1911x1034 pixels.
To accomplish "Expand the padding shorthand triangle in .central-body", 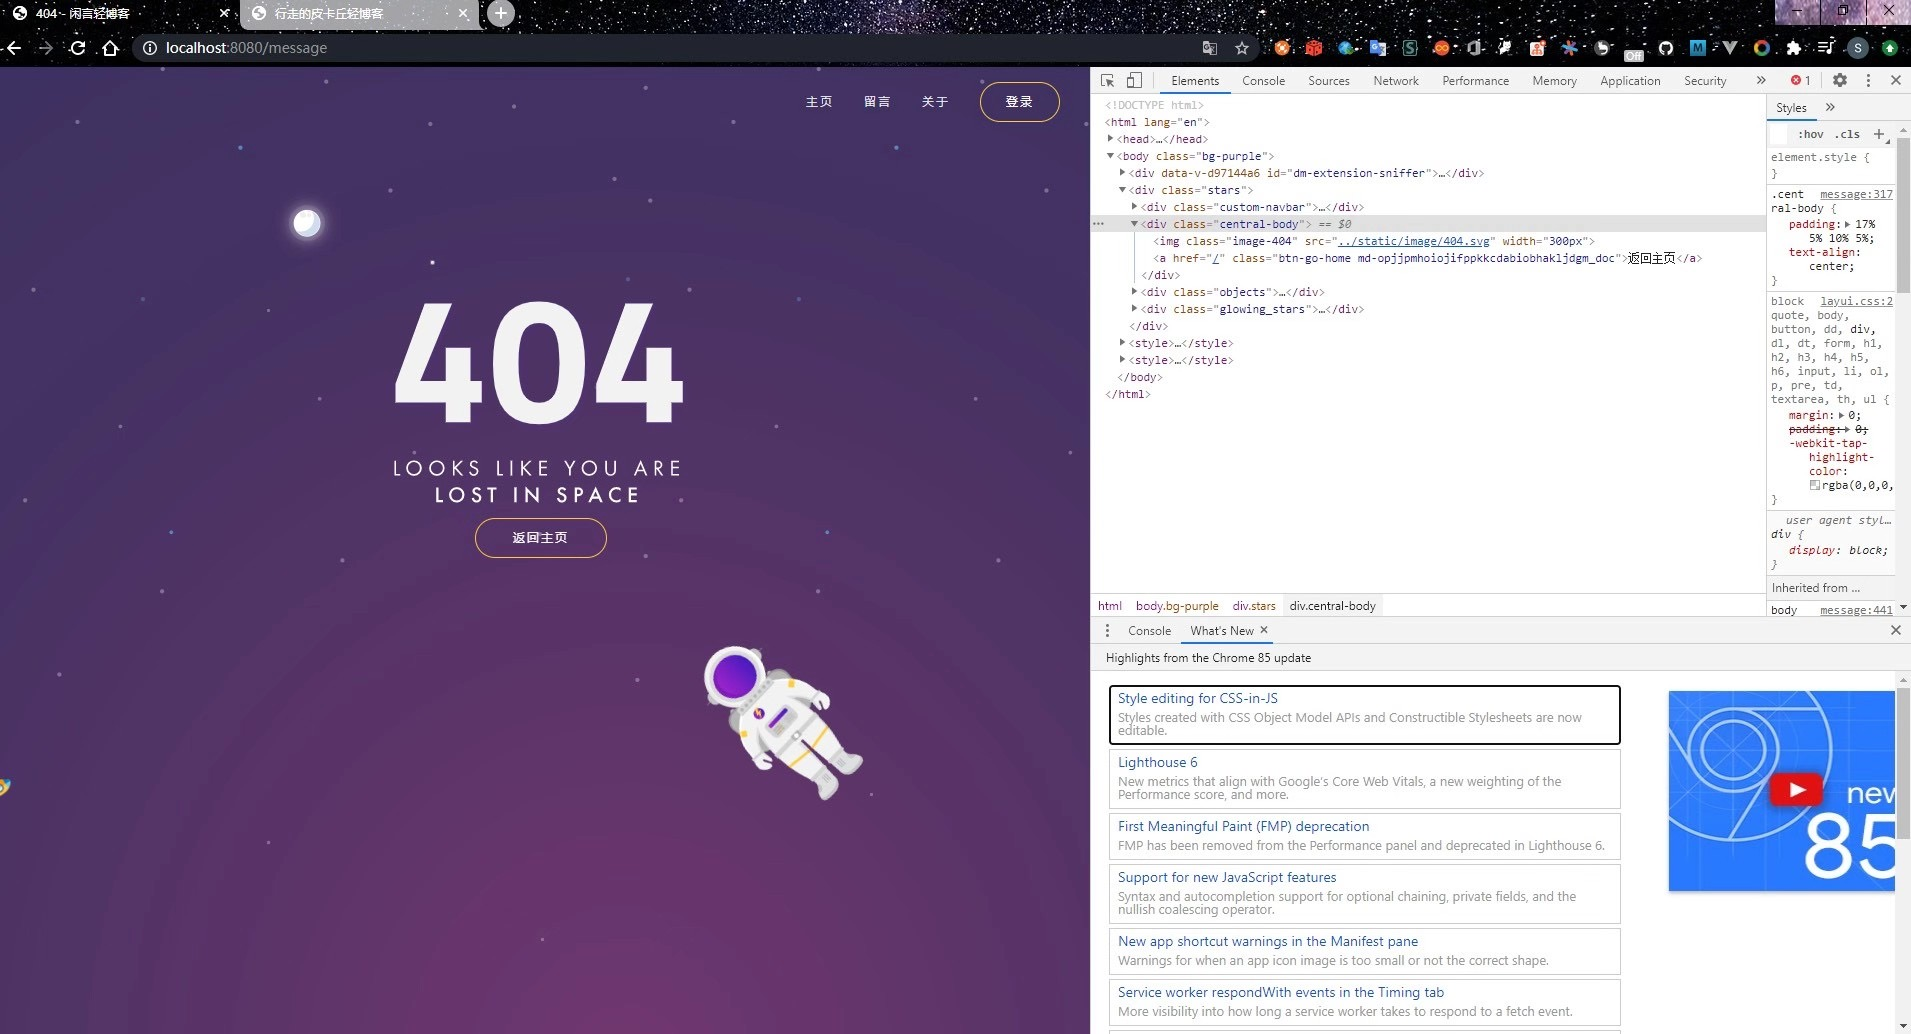I will [1847, 224].
